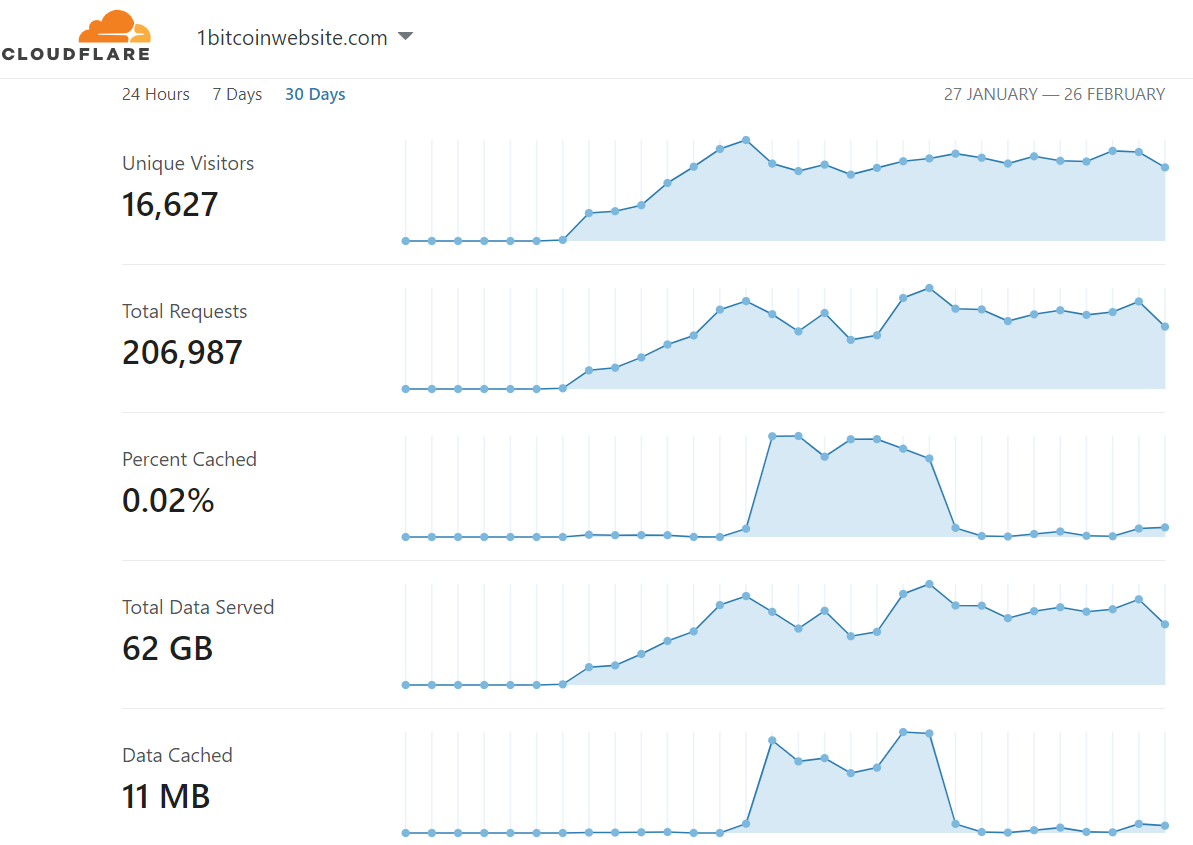The width and height of the screenshot is (1193, 845).
Task: Click the 16,627 unique visitors count
Action: tap(170, 205)
